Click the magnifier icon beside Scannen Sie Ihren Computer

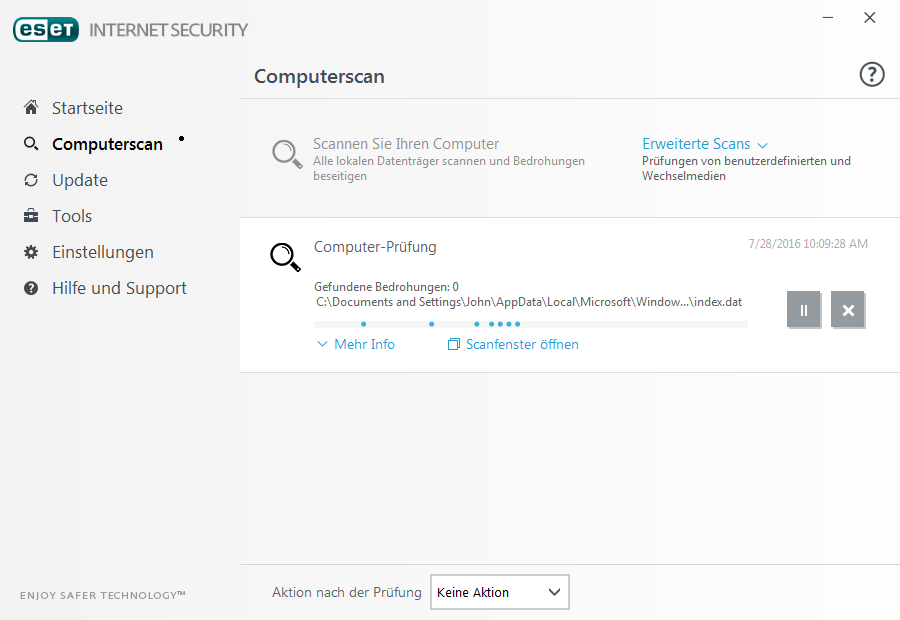[287, 154]
